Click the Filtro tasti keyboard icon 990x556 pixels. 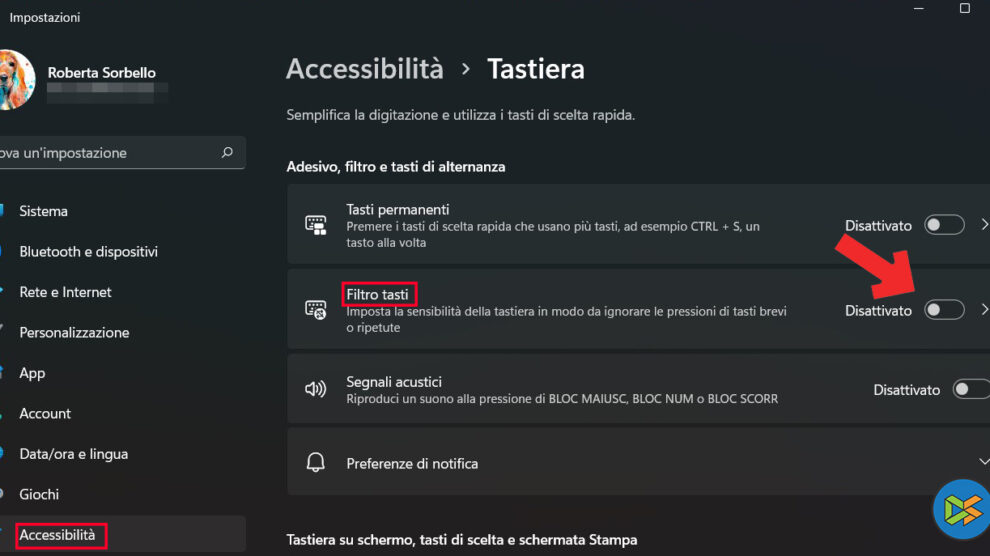316,310
